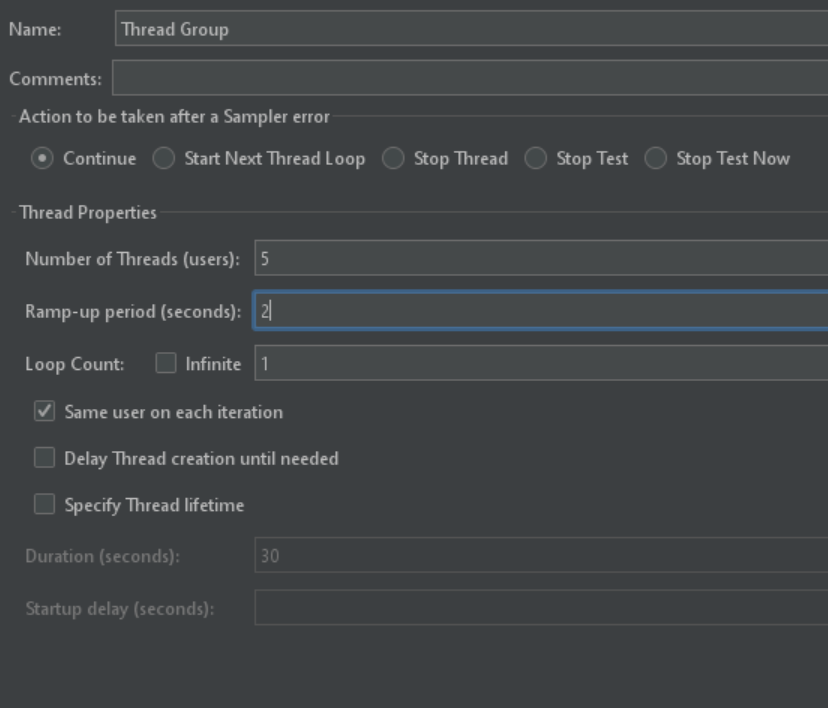This screenshot has height=708, width=828.
Task: Select the Continue radio button
Action: pos(42,158)
